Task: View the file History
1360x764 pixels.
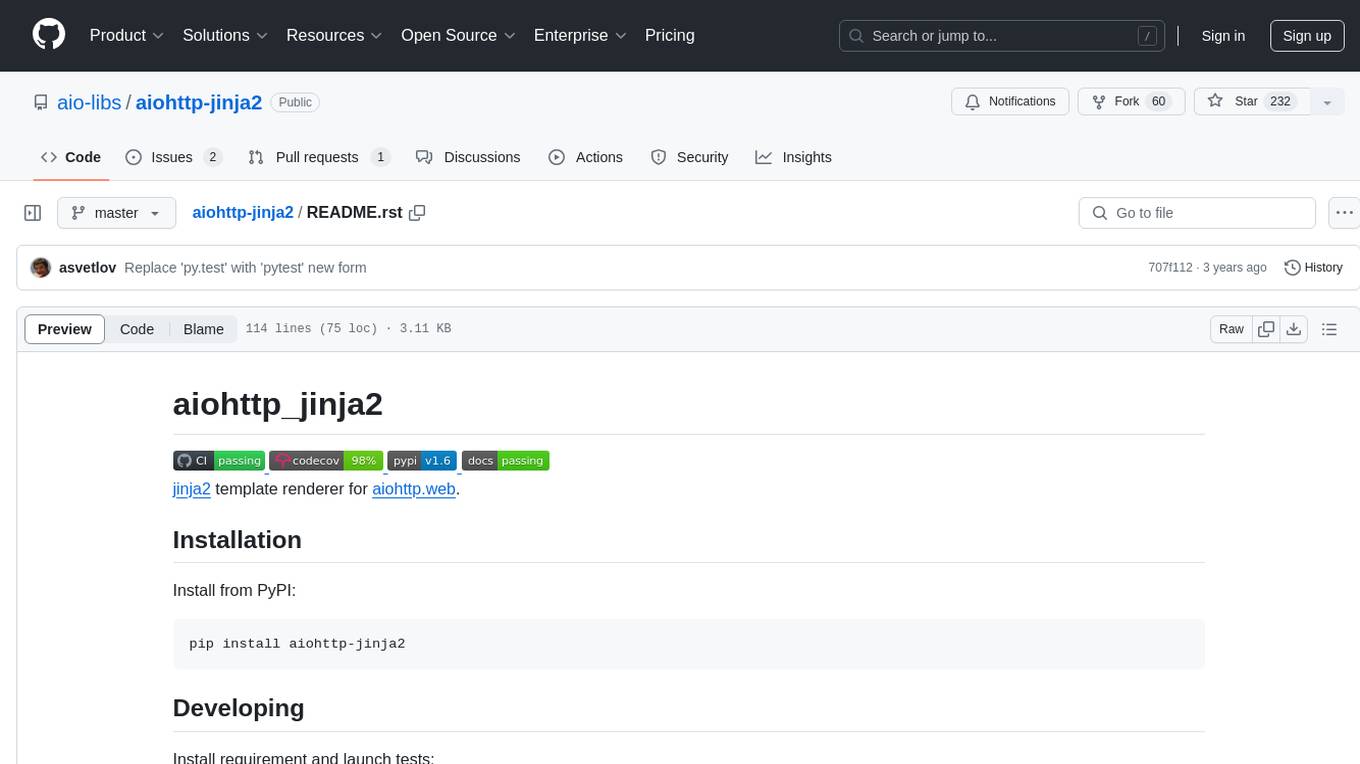Action: [x=1313, y=268]
